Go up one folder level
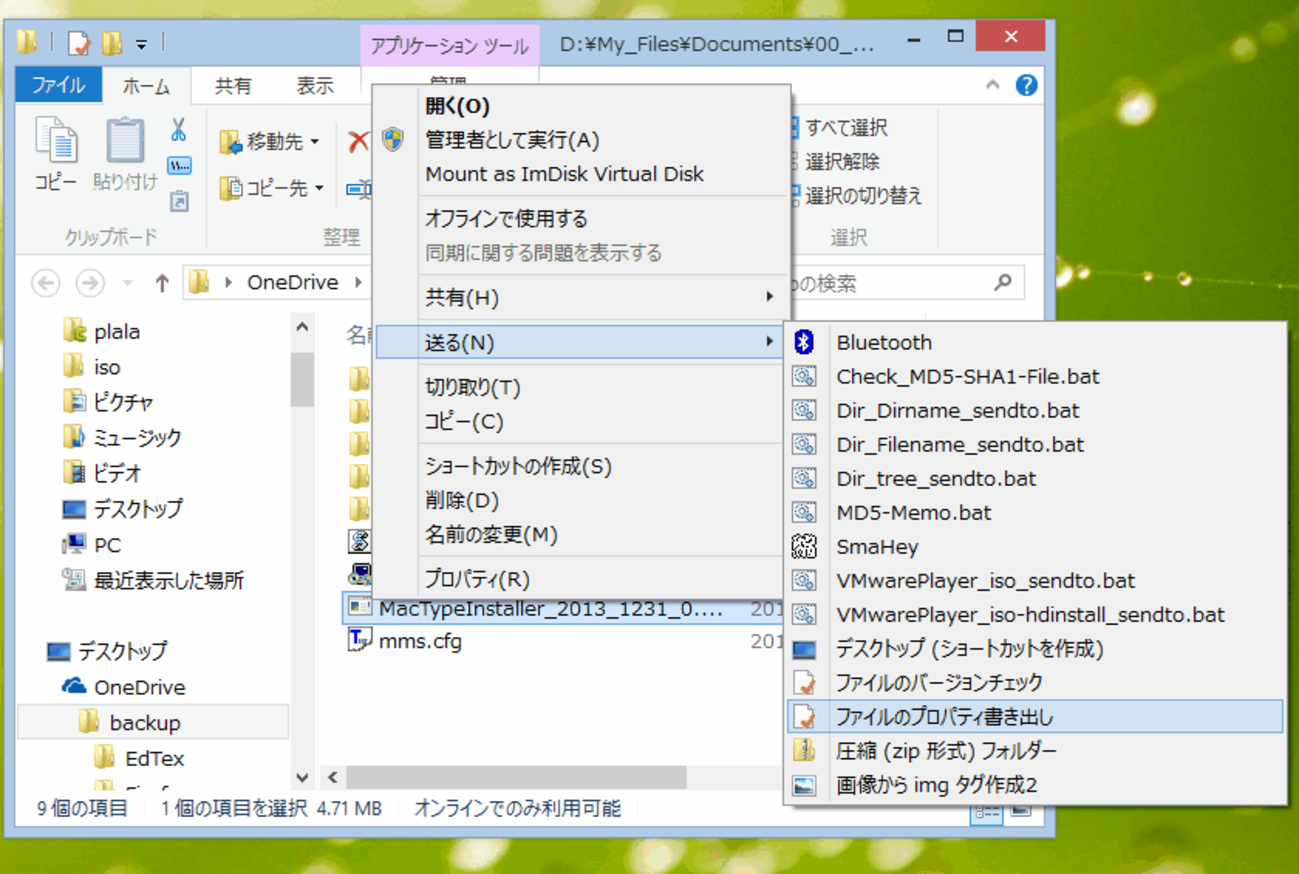1299x874 pixels. click(x=162, y=283)
